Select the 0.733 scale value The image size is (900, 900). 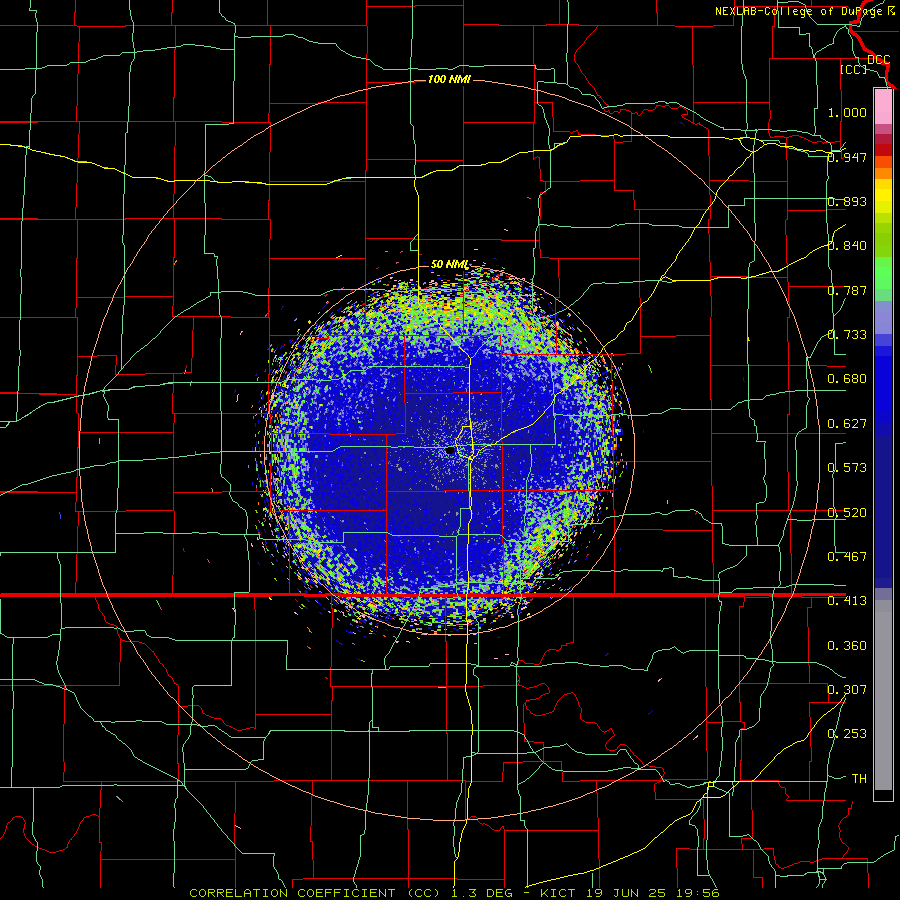tap(847, 335)
